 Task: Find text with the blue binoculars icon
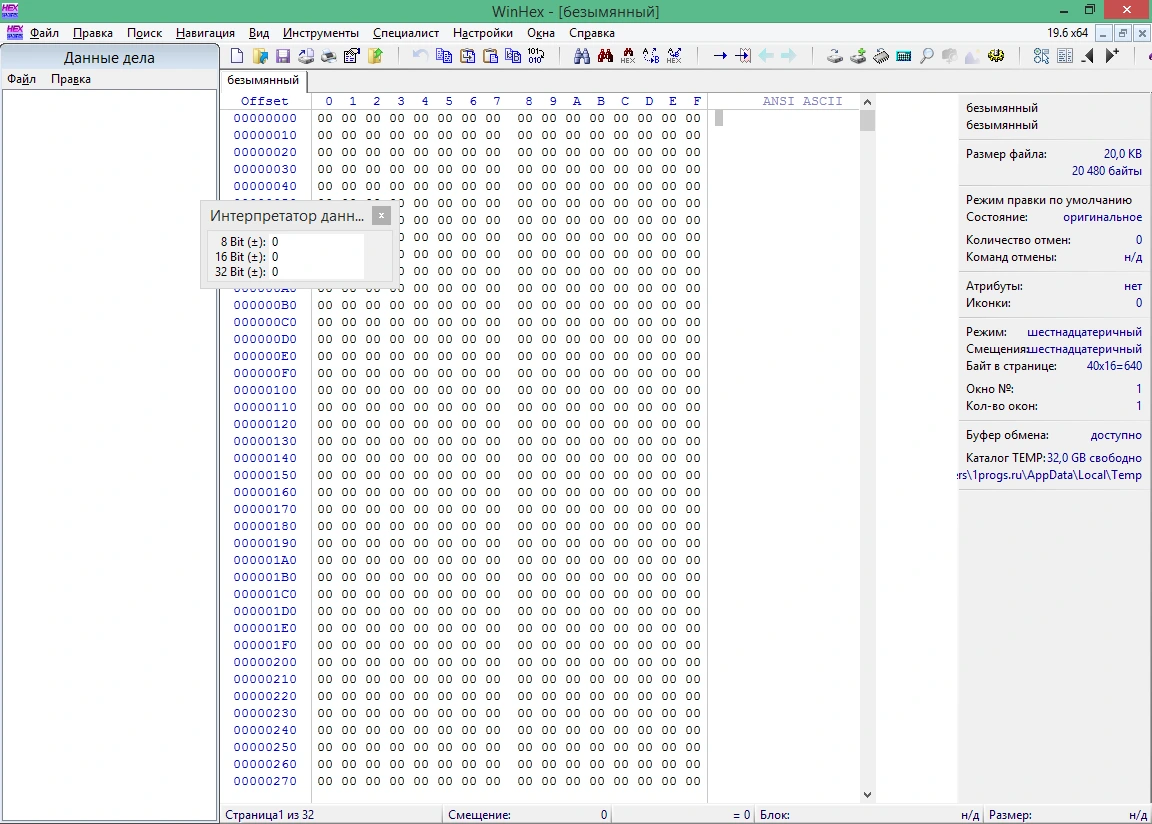point(582,56)
